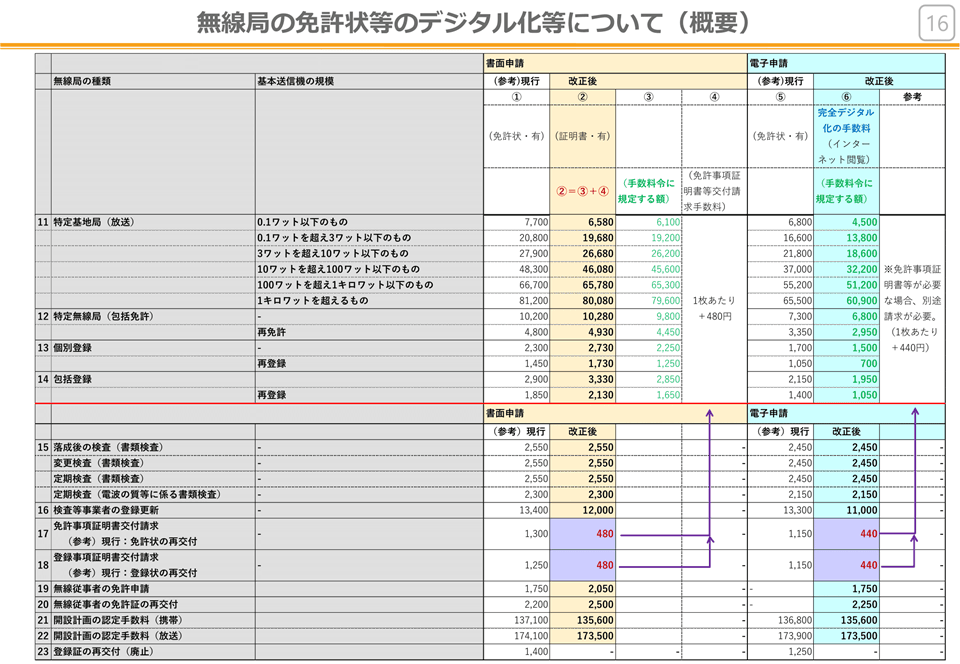The image size is (960, 664).
Task: Click the （証明書・有） header cell
Action: 582,136
